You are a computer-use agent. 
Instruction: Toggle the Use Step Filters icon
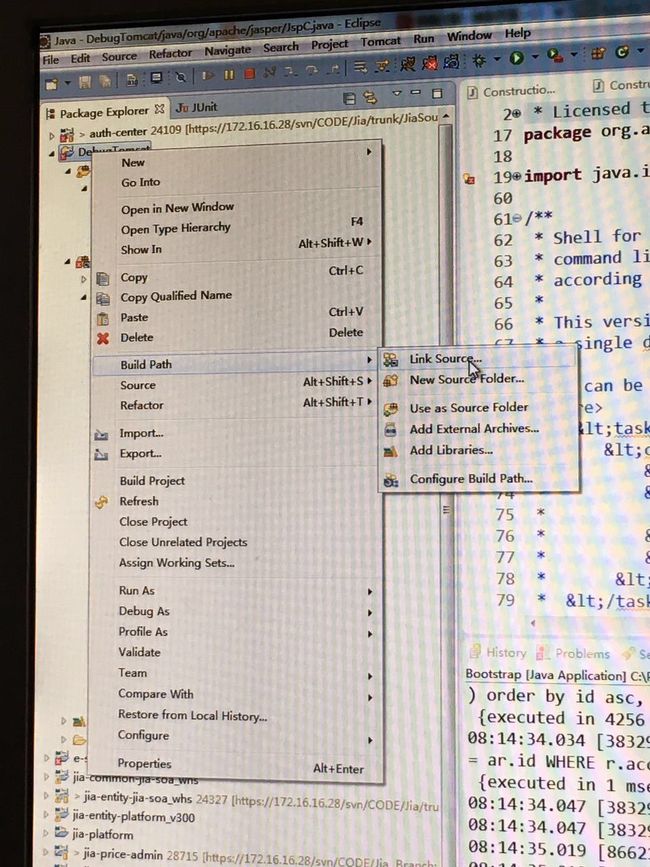[x=382, y=66]
